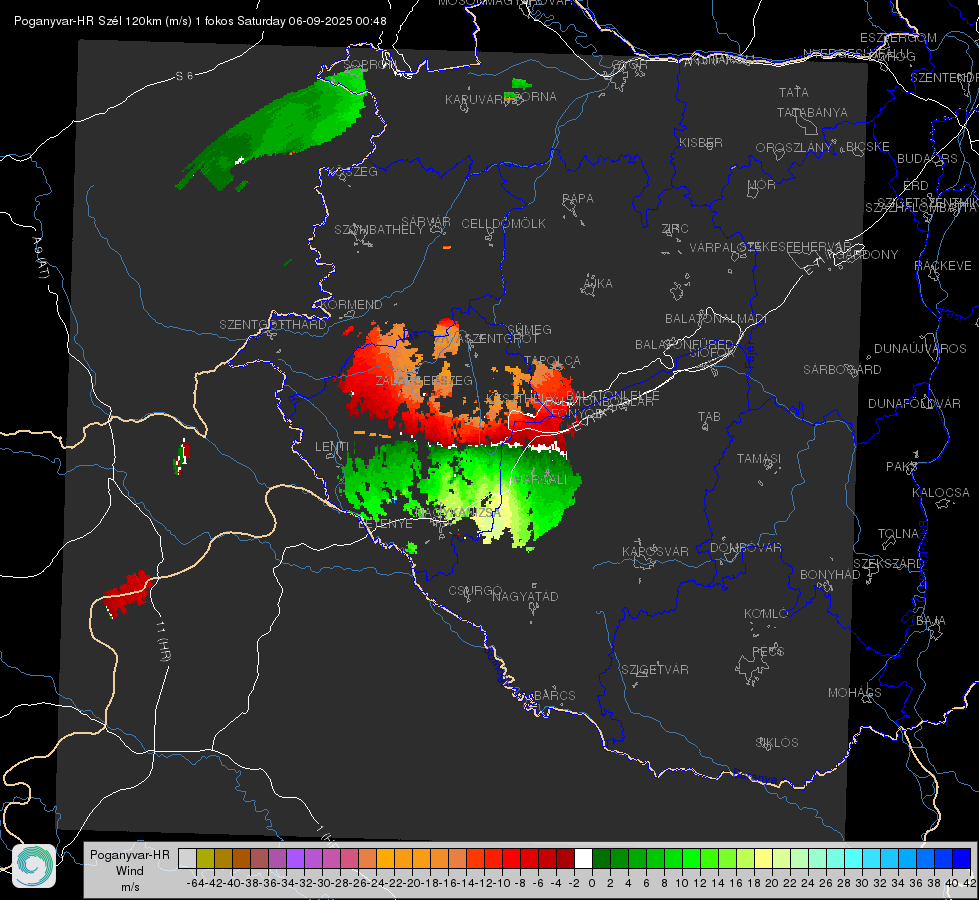This screenshot has width=979, height=900.
Task: Click the 'S 6' road label
Action: [185, 76]
